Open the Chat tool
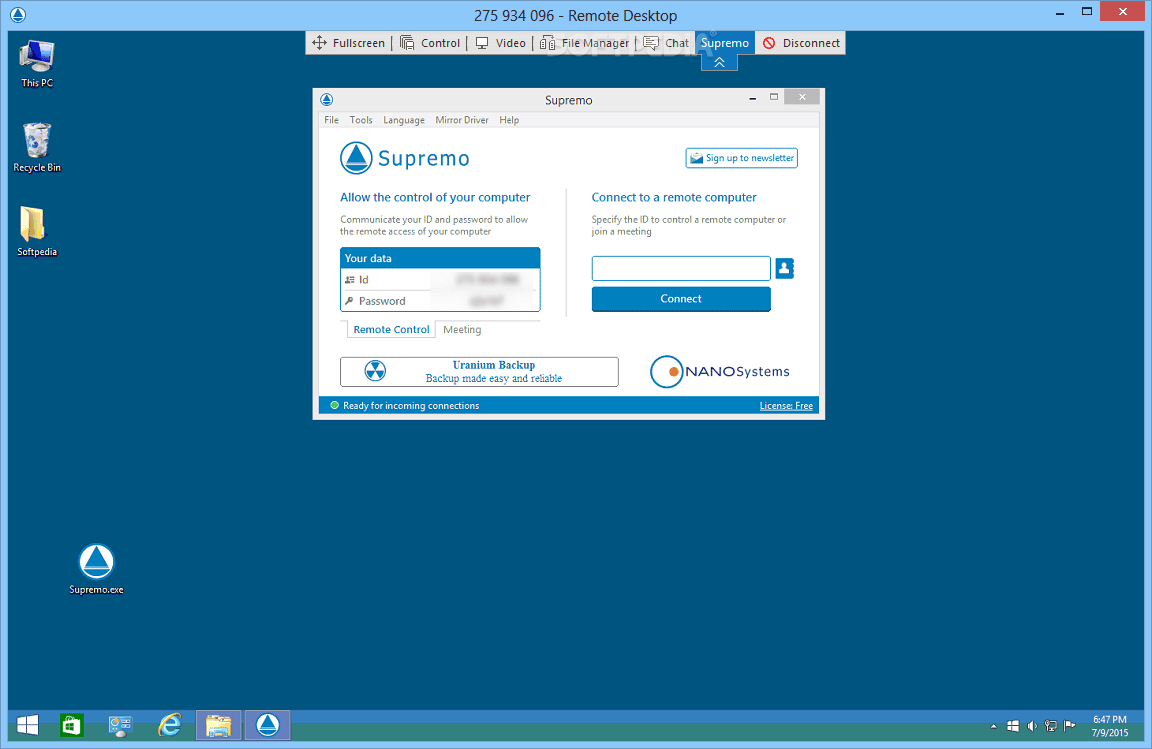The image size is (1152, 749). coord(666,43)
